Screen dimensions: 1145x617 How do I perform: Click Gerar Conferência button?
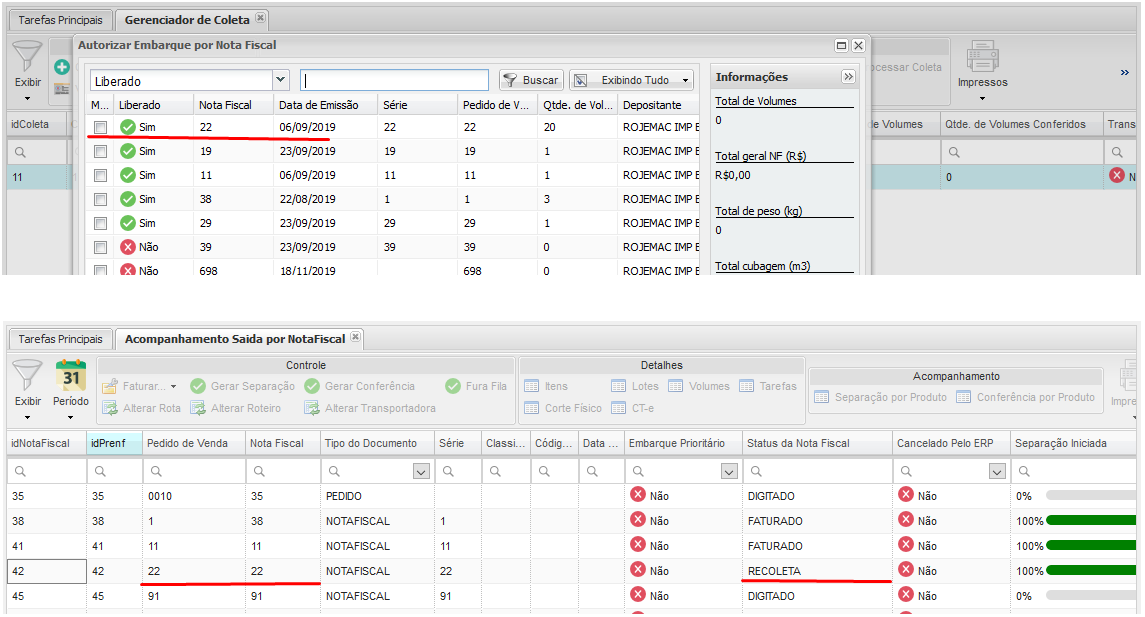360,386
